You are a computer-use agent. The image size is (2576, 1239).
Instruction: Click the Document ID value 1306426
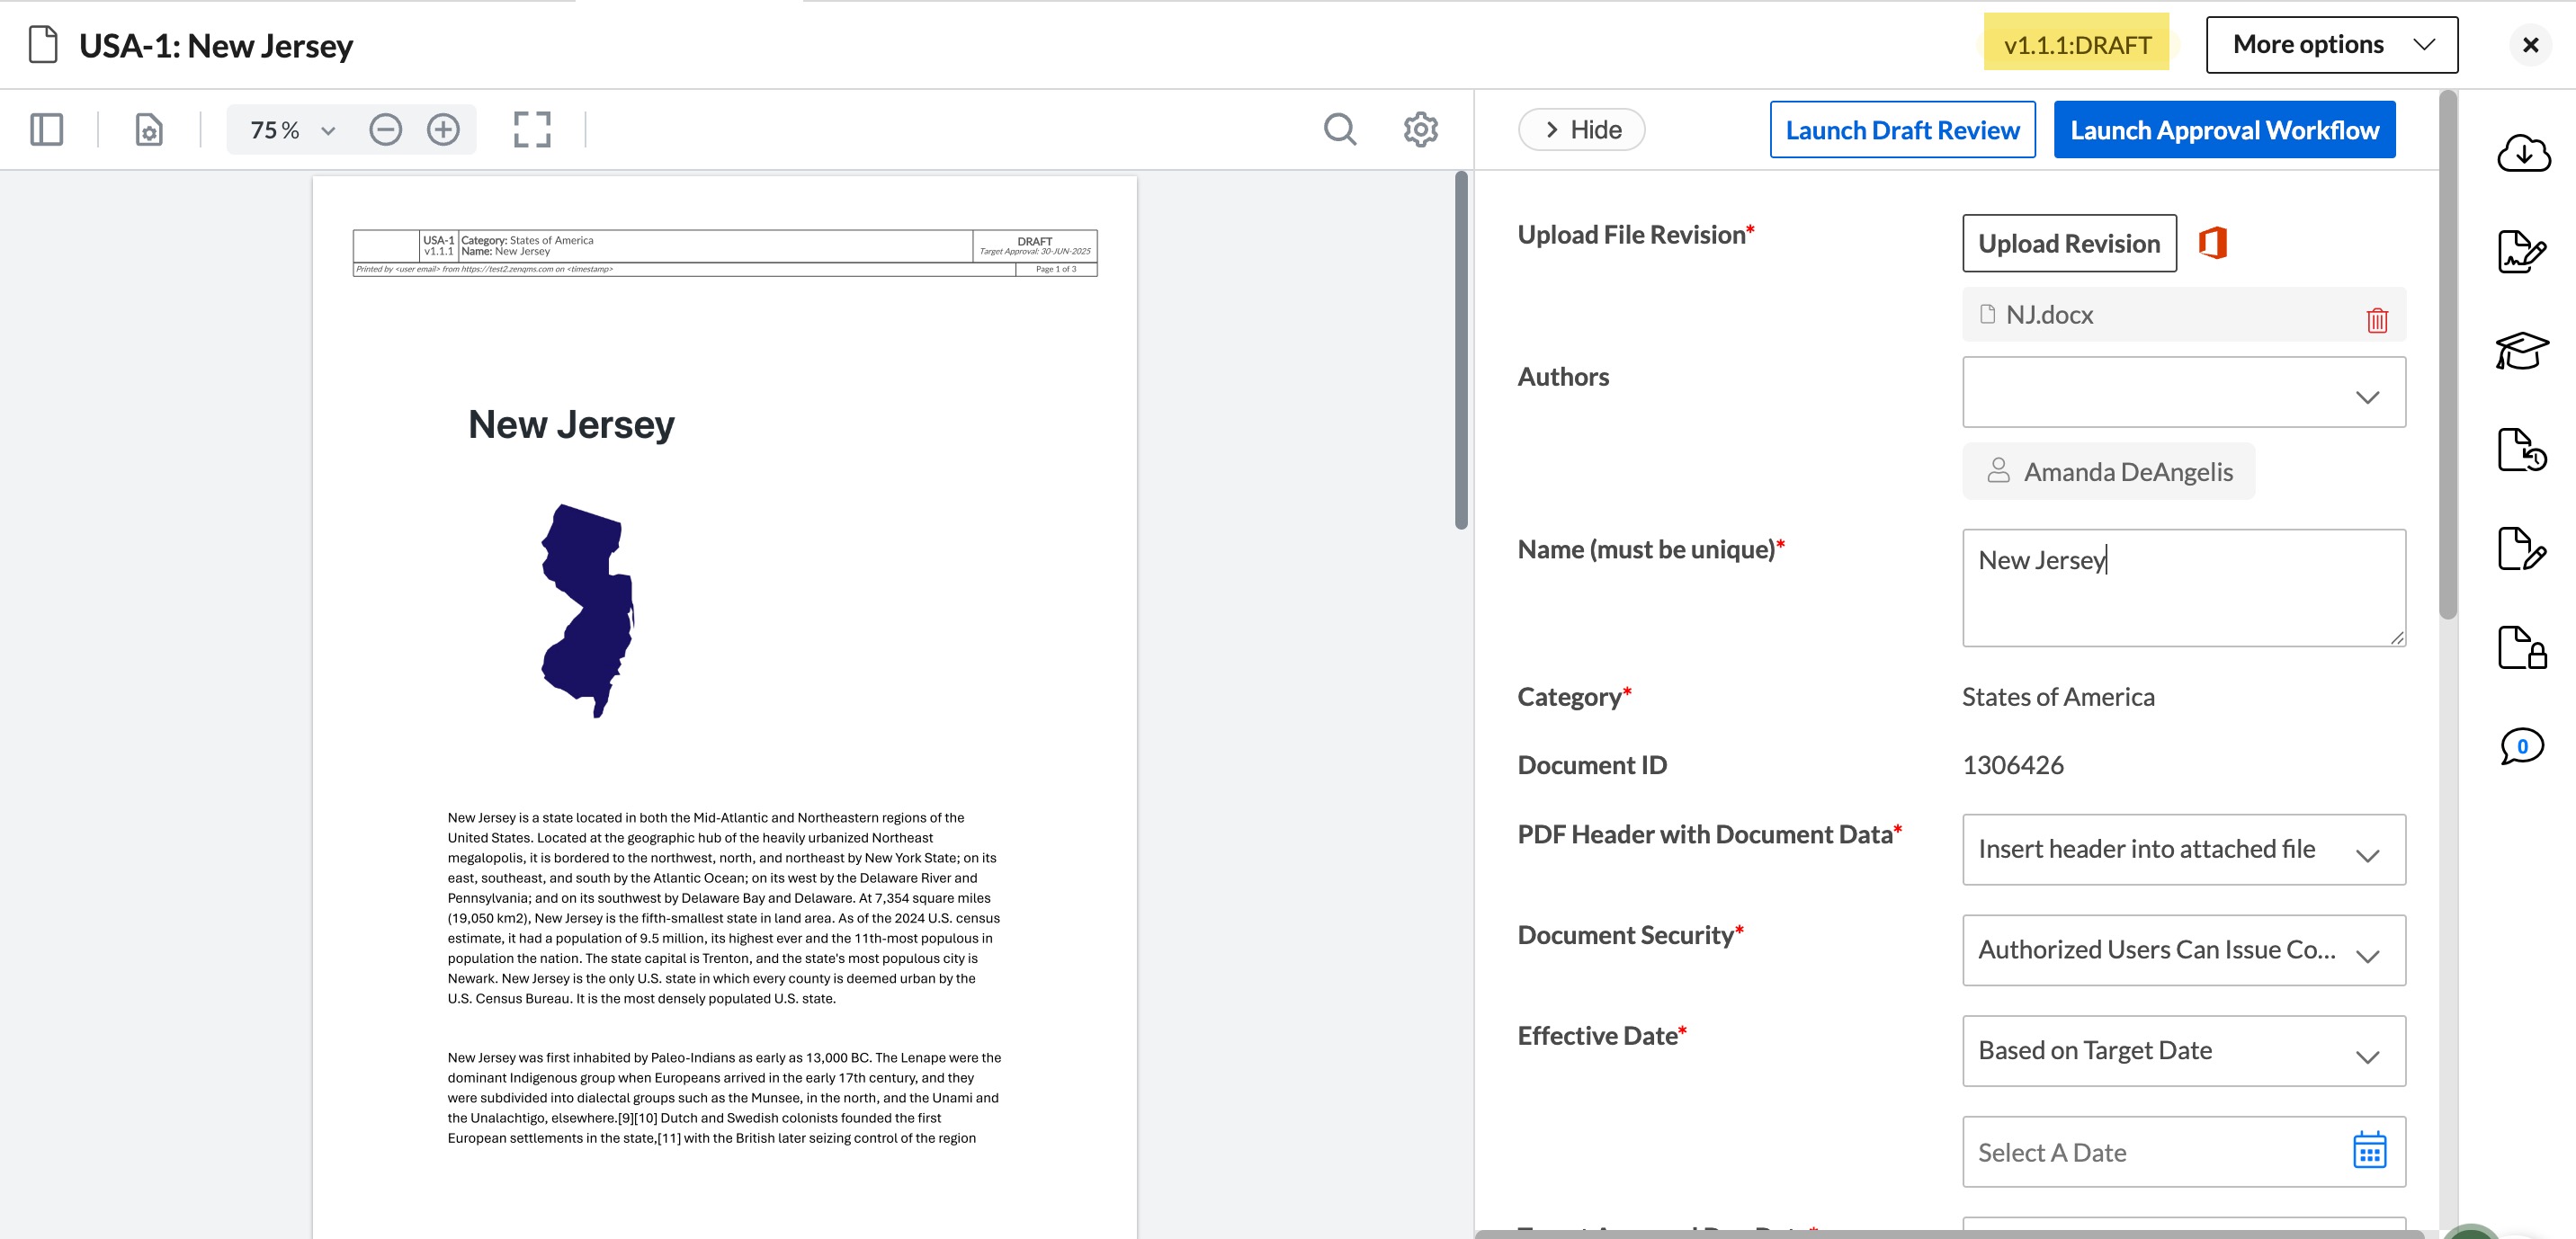pos(2012,765)
